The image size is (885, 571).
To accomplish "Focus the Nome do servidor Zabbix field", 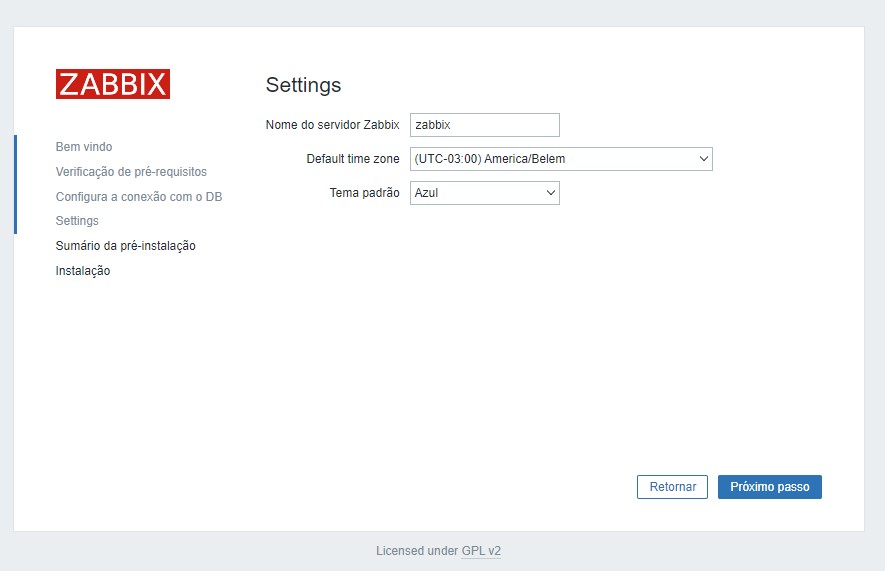I will point(484,125).
